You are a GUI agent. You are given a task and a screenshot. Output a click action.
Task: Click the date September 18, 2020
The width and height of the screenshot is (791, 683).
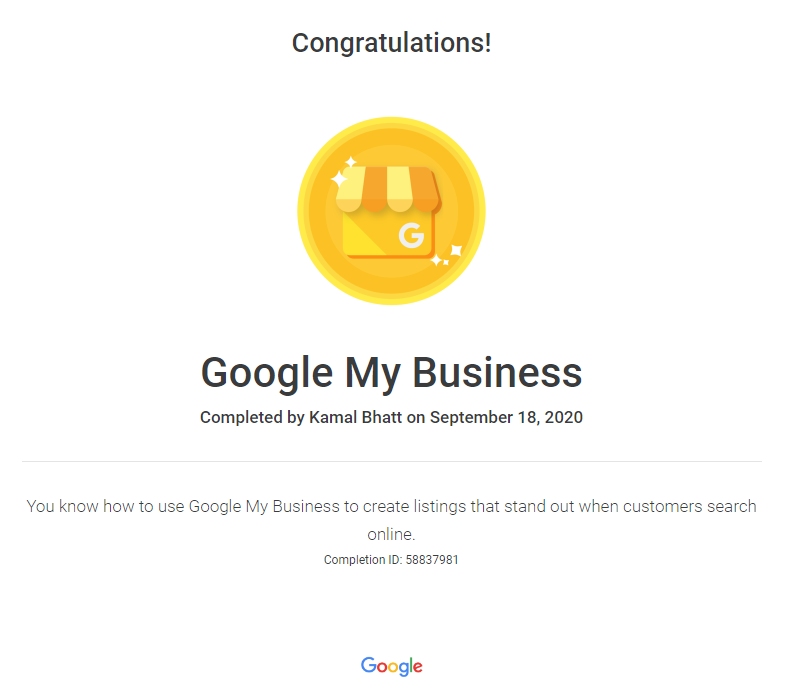(506, 418)
